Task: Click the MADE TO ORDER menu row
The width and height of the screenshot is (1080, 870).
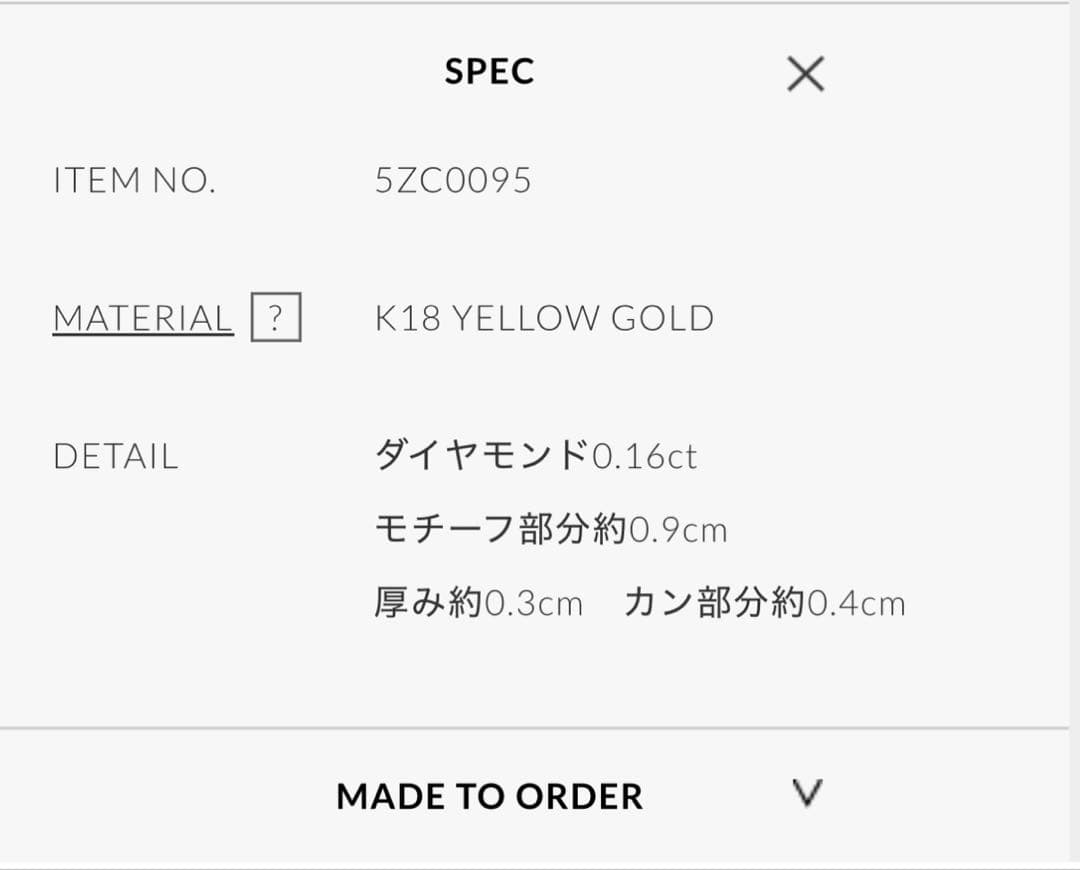Action: [490, 796]
